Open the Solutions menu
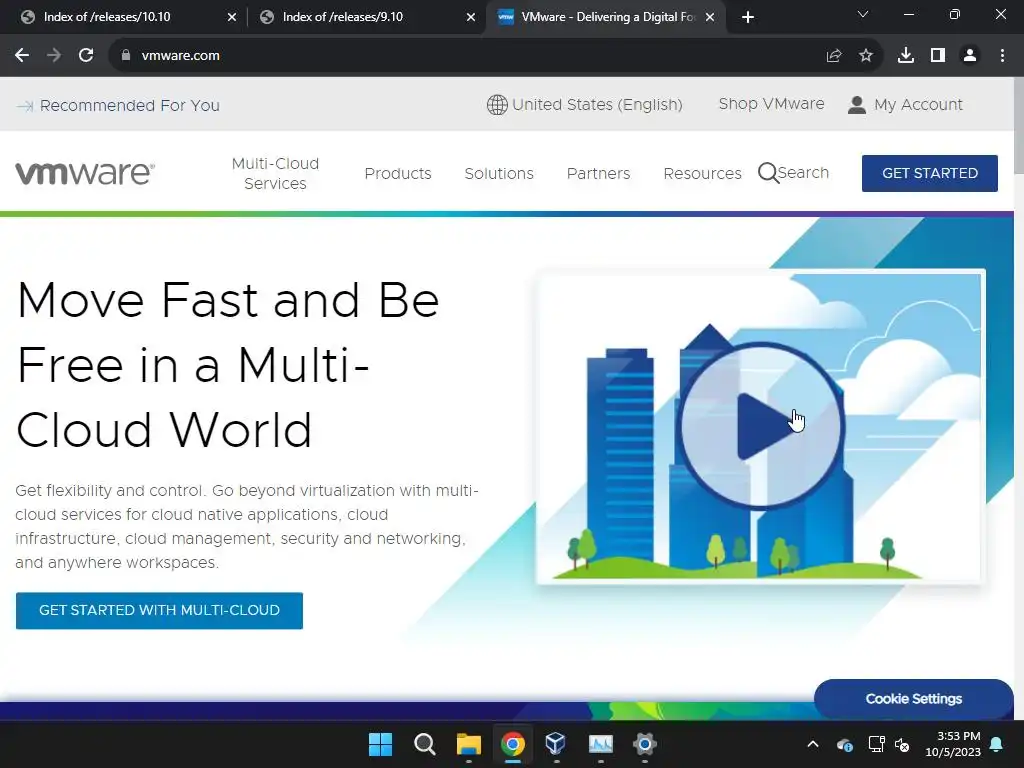 [x=499, y=173]
